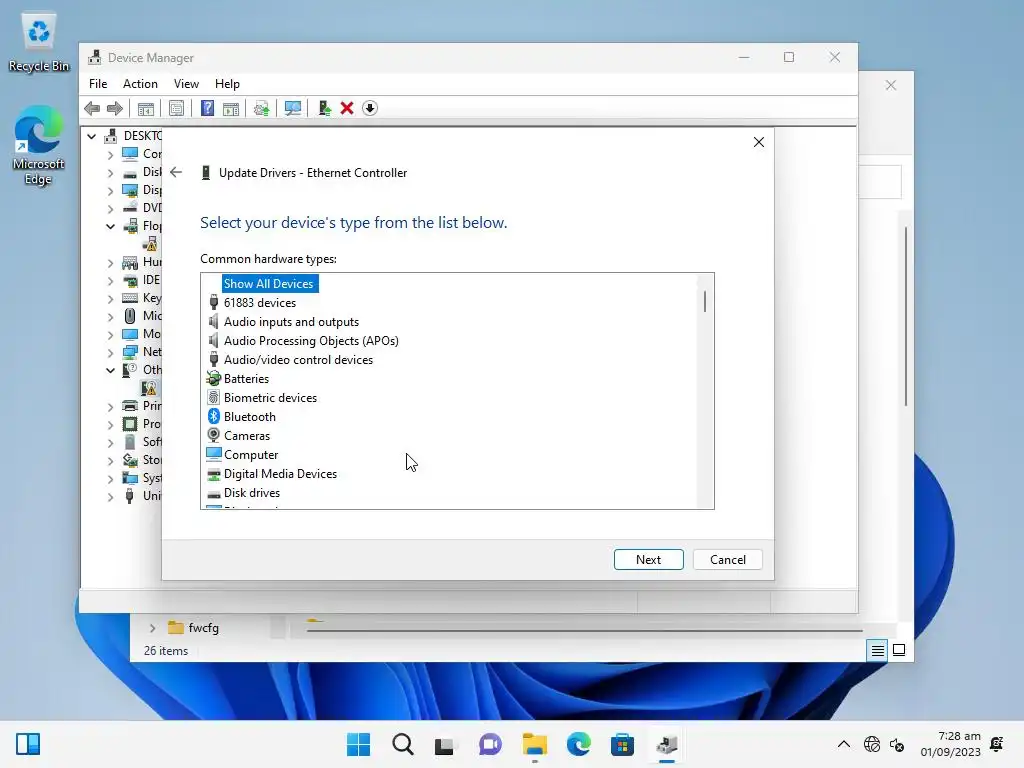The width and height of the screenshot is (1024, 768).
Task: Open the Help menu
Action: tap(227, 84)
